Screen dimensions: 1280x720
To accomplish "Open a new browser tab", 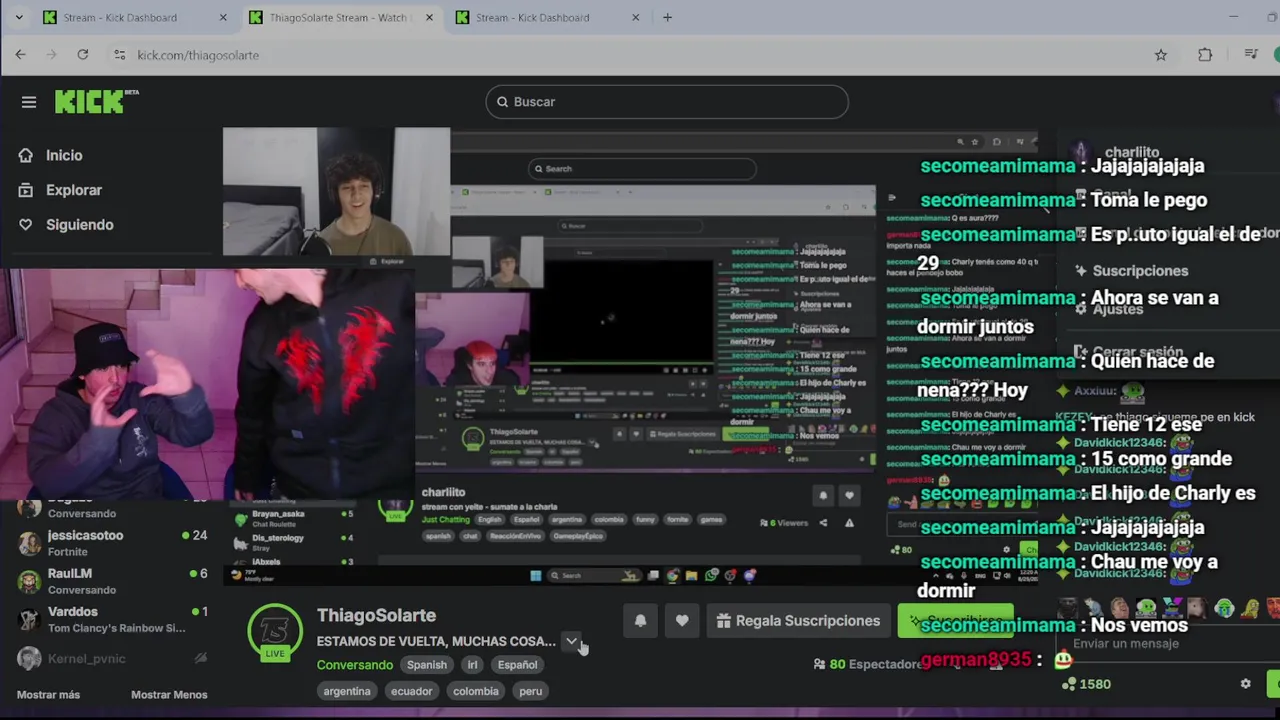I will [x=667, y=17].
